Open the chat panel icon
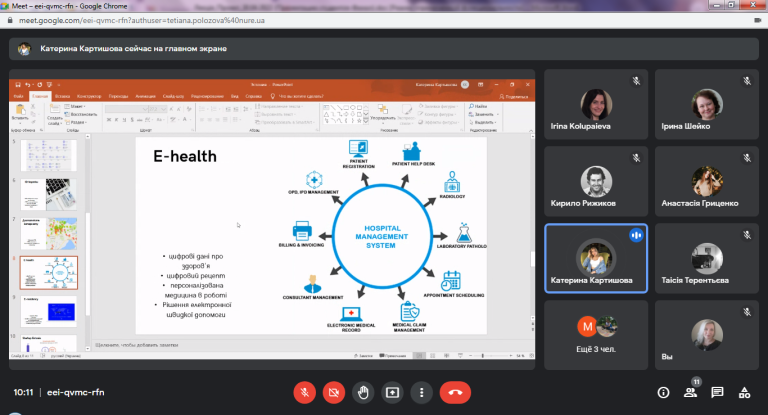The height and width of the screenshot is (415, 768). coord(717,392)
